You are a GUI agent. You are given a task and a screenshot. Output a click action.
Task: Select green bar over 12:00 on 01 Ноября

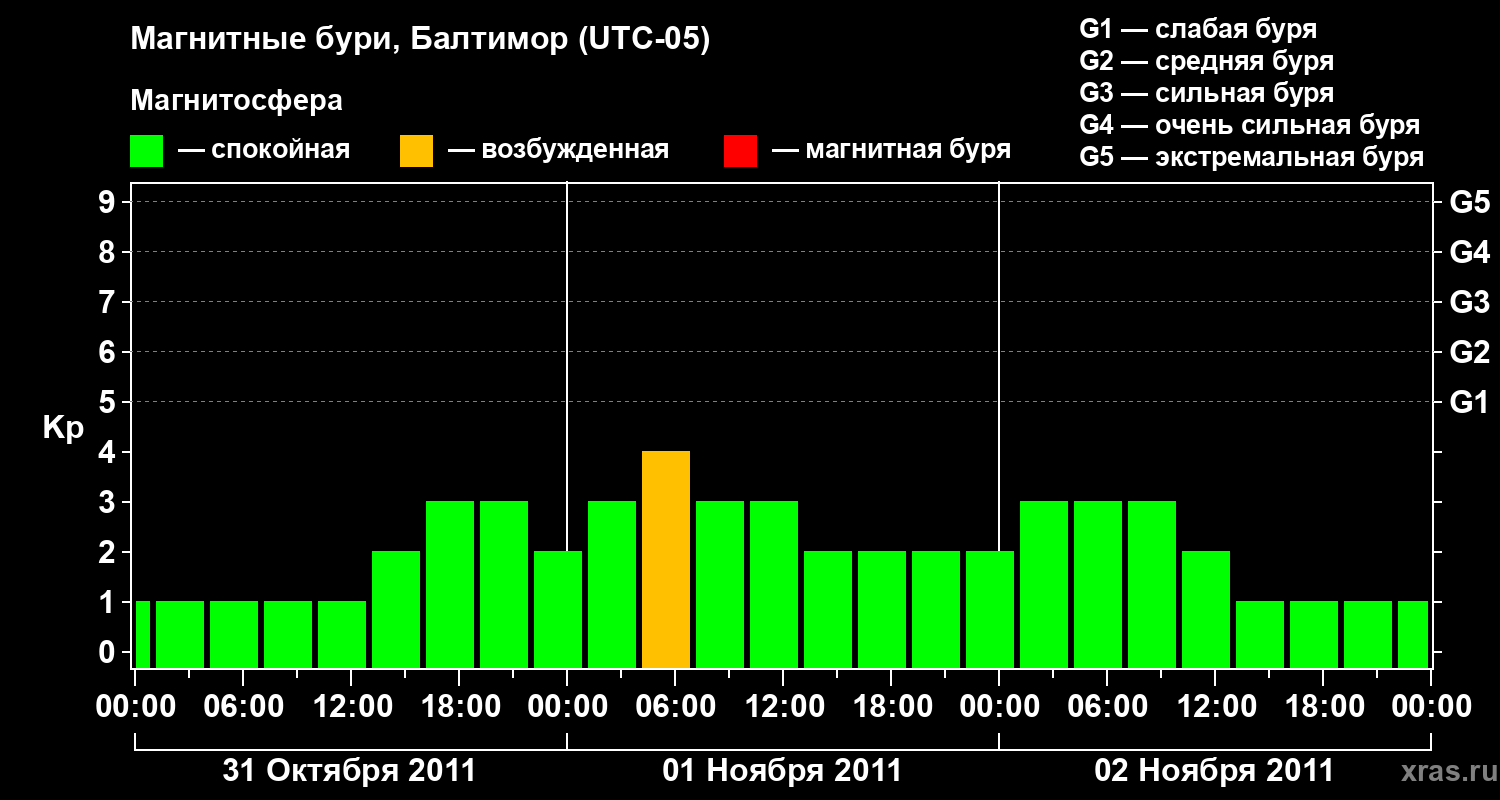(x=774, y=585)
